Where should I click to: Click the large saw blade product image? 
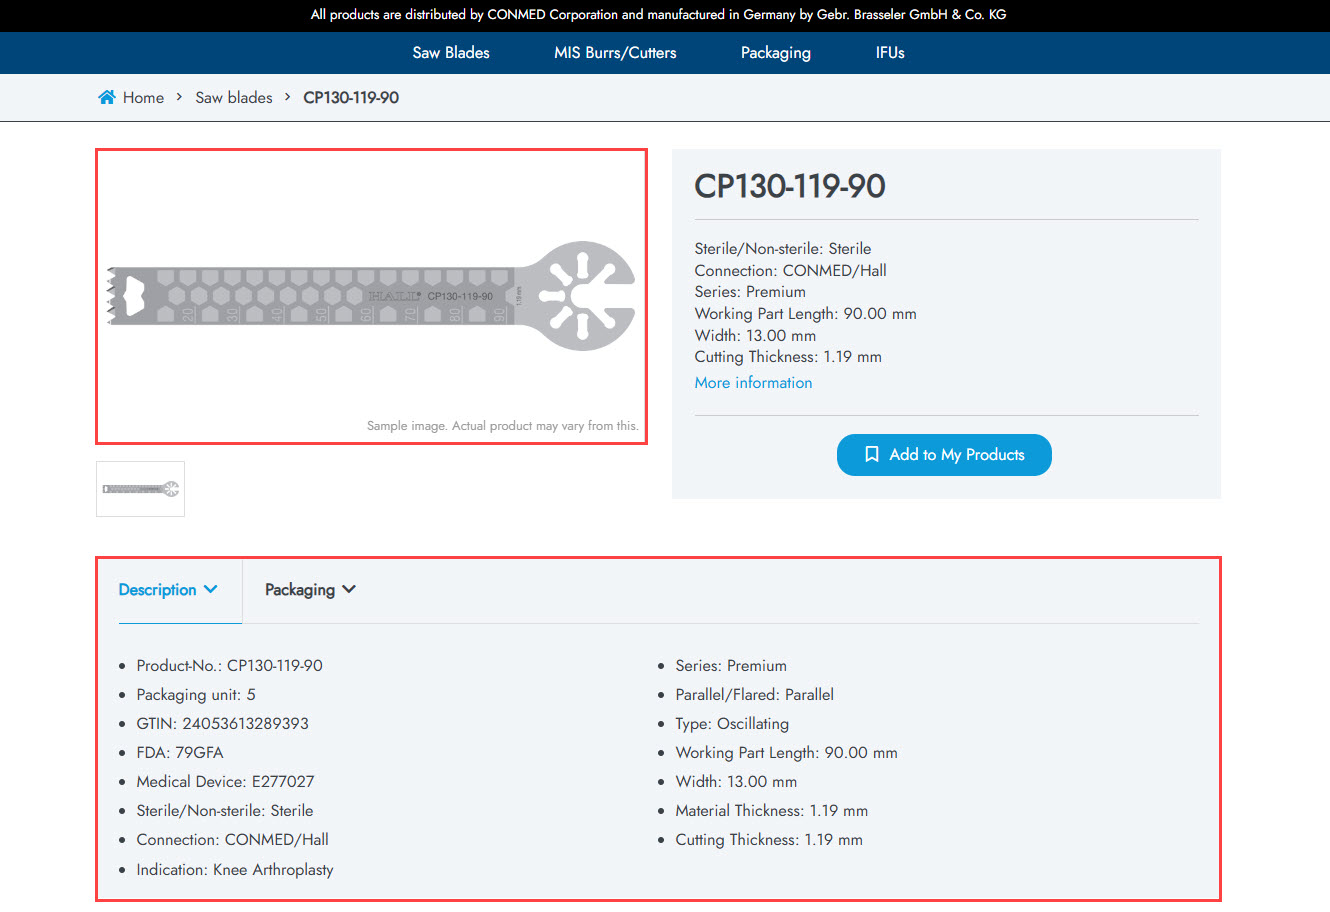click(371, 296)
